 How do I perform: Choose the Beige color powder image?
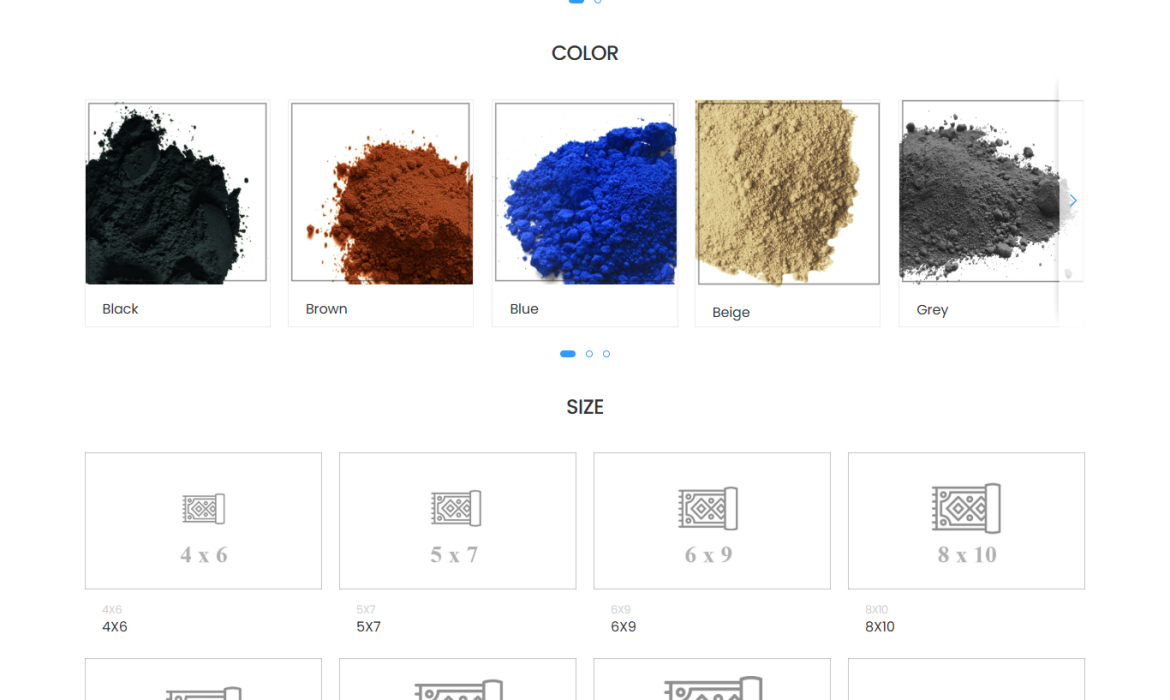788,193
